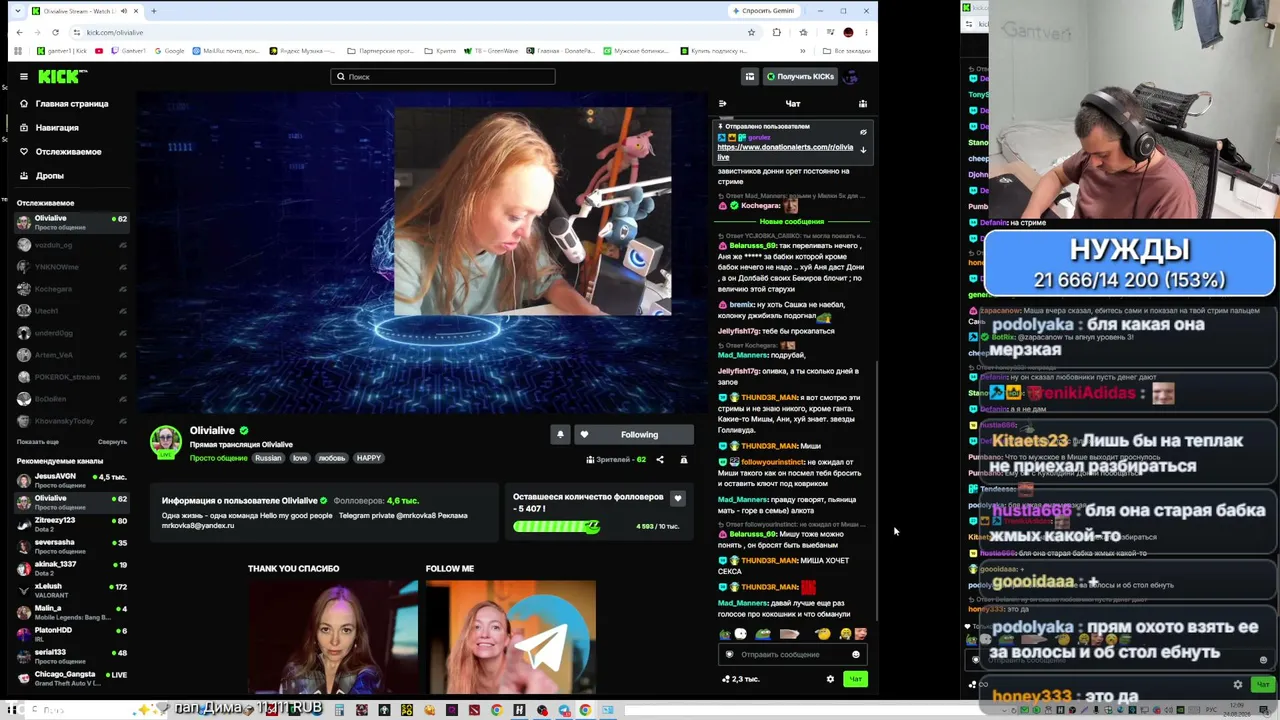Select the love tag
The height and width of the screenshot is (720, 1280).
tap(300, 458)
